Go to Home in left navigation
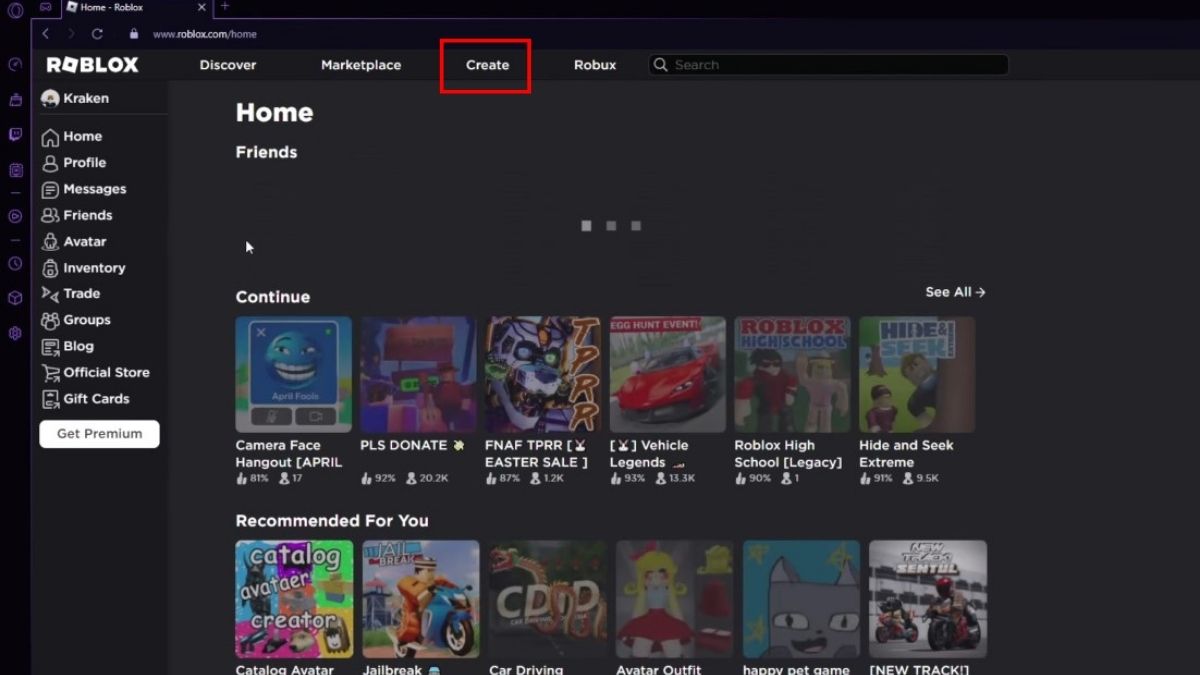1200x675 pixels. pyautogui.click(x=71, y=137)
